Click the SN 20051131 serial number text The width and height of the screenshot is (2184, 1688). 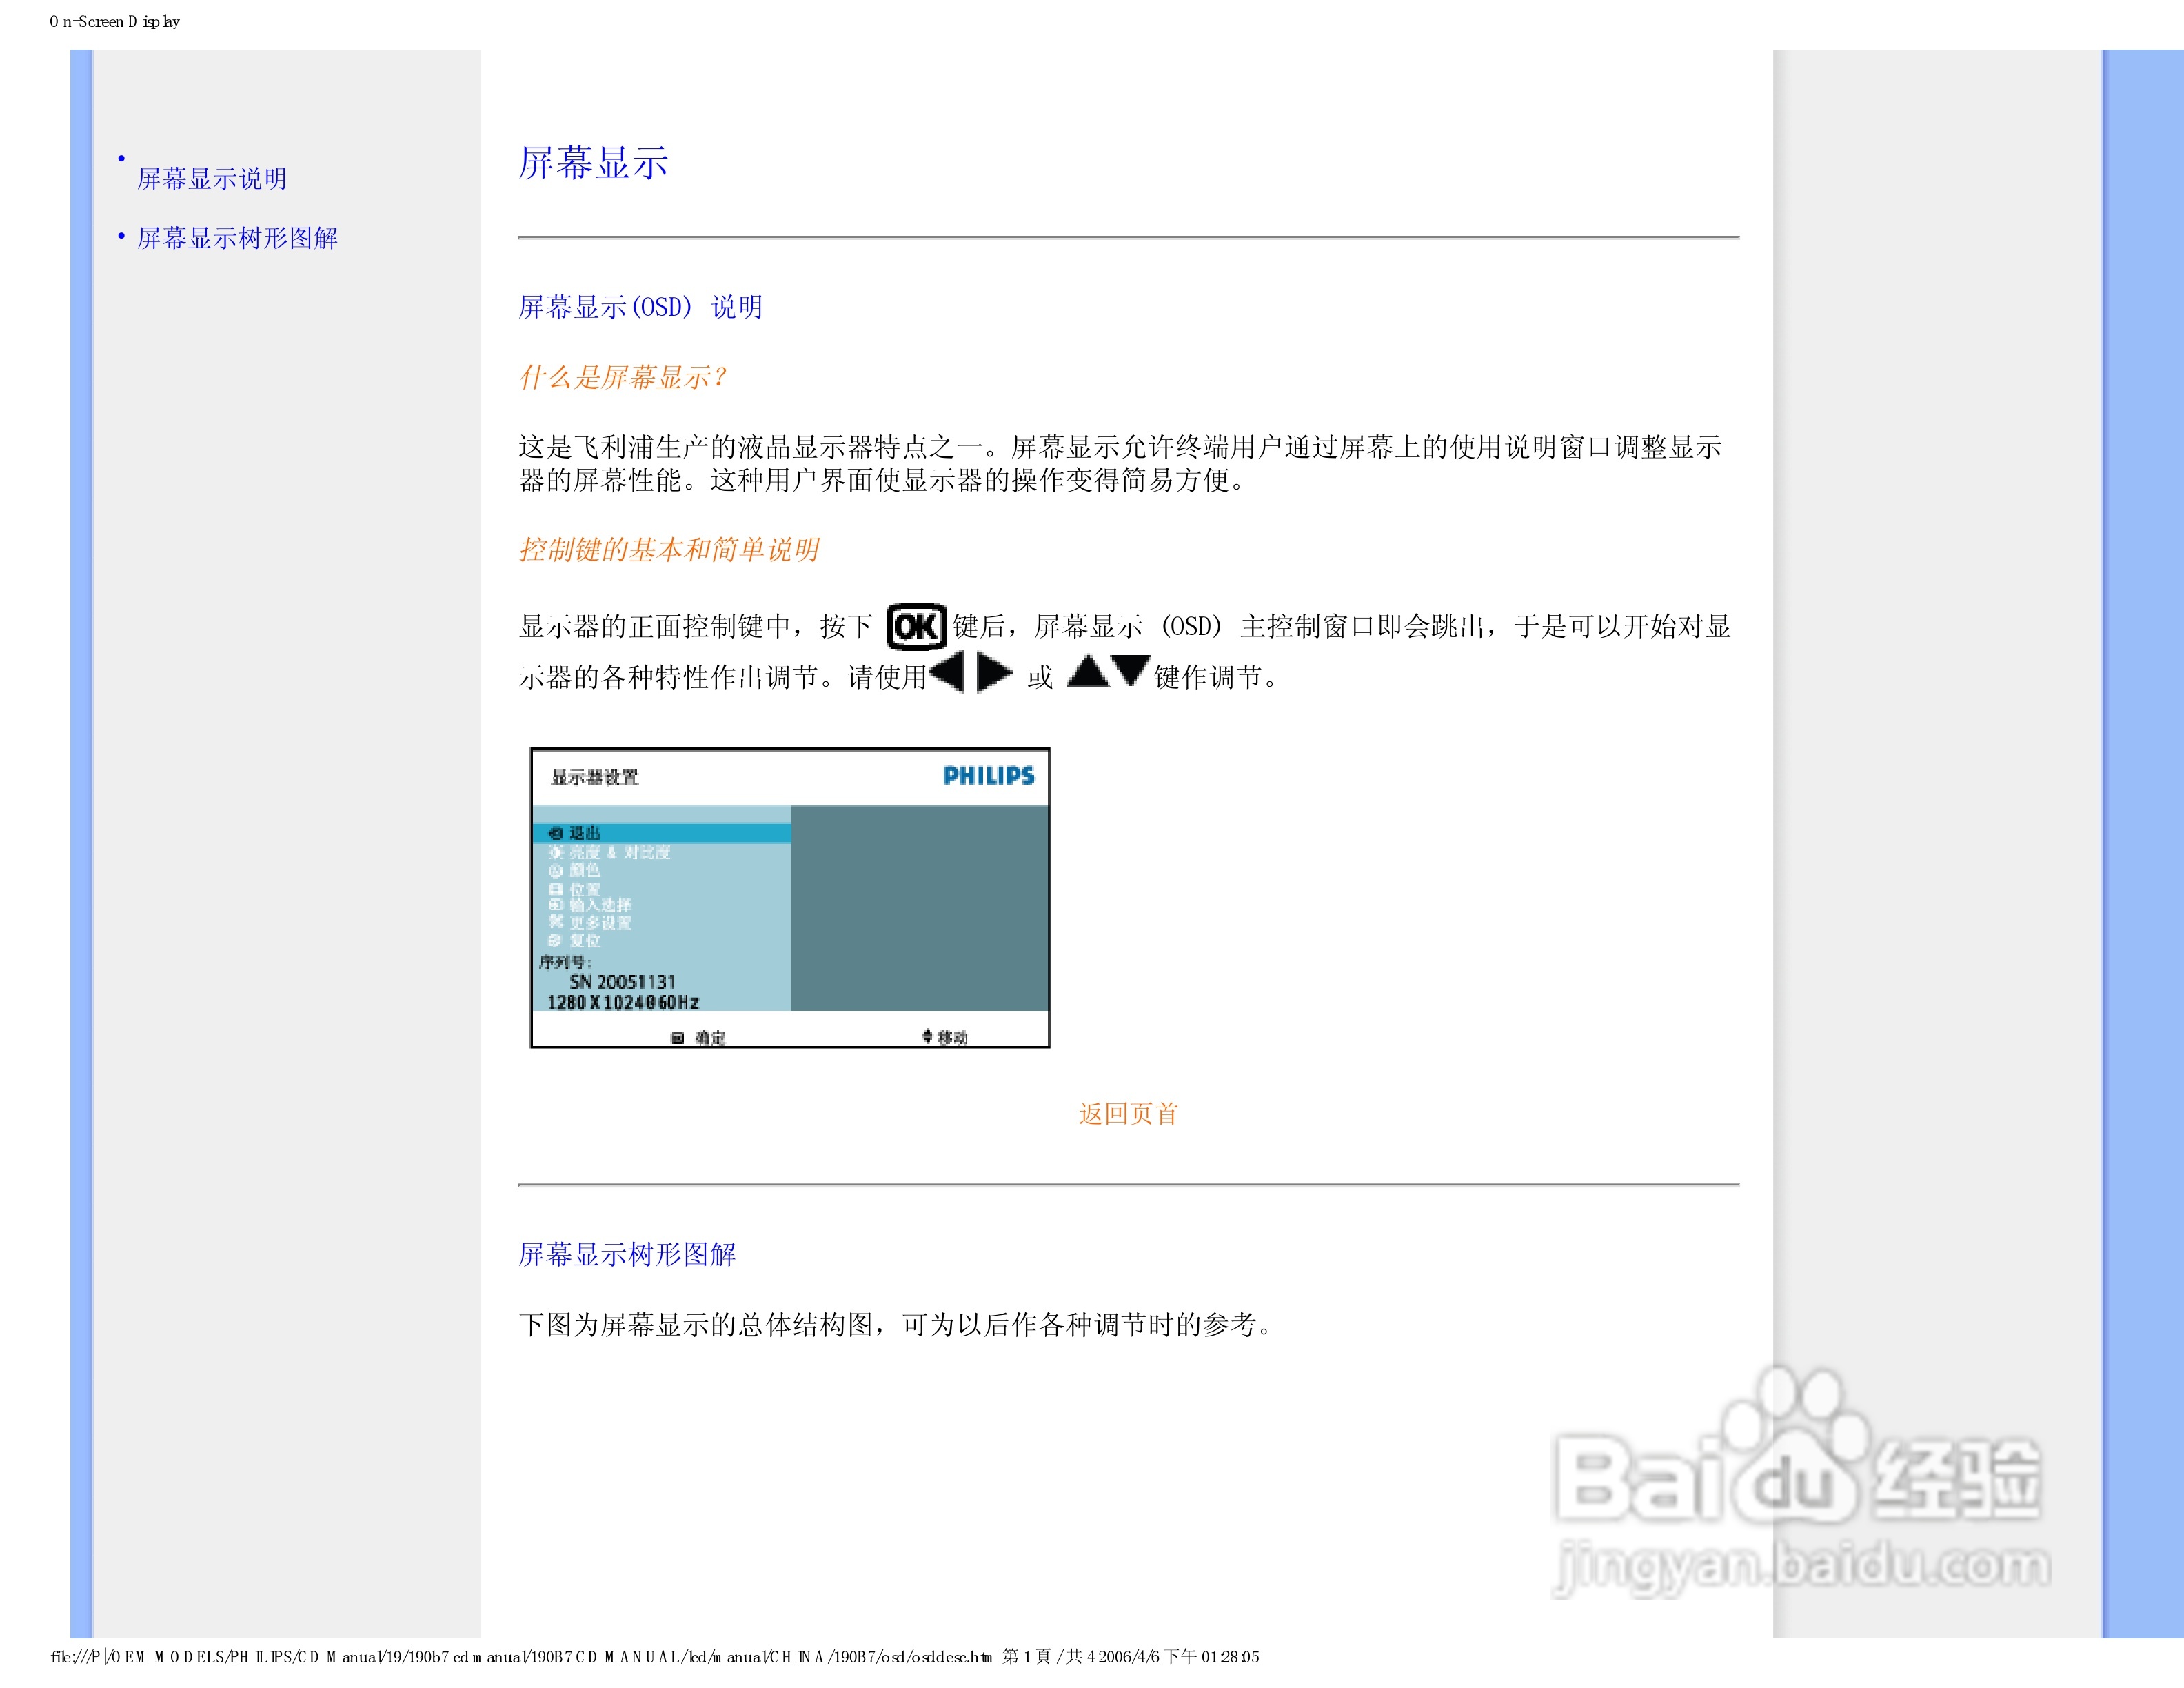pyautogui.click(x=622, y=982)
